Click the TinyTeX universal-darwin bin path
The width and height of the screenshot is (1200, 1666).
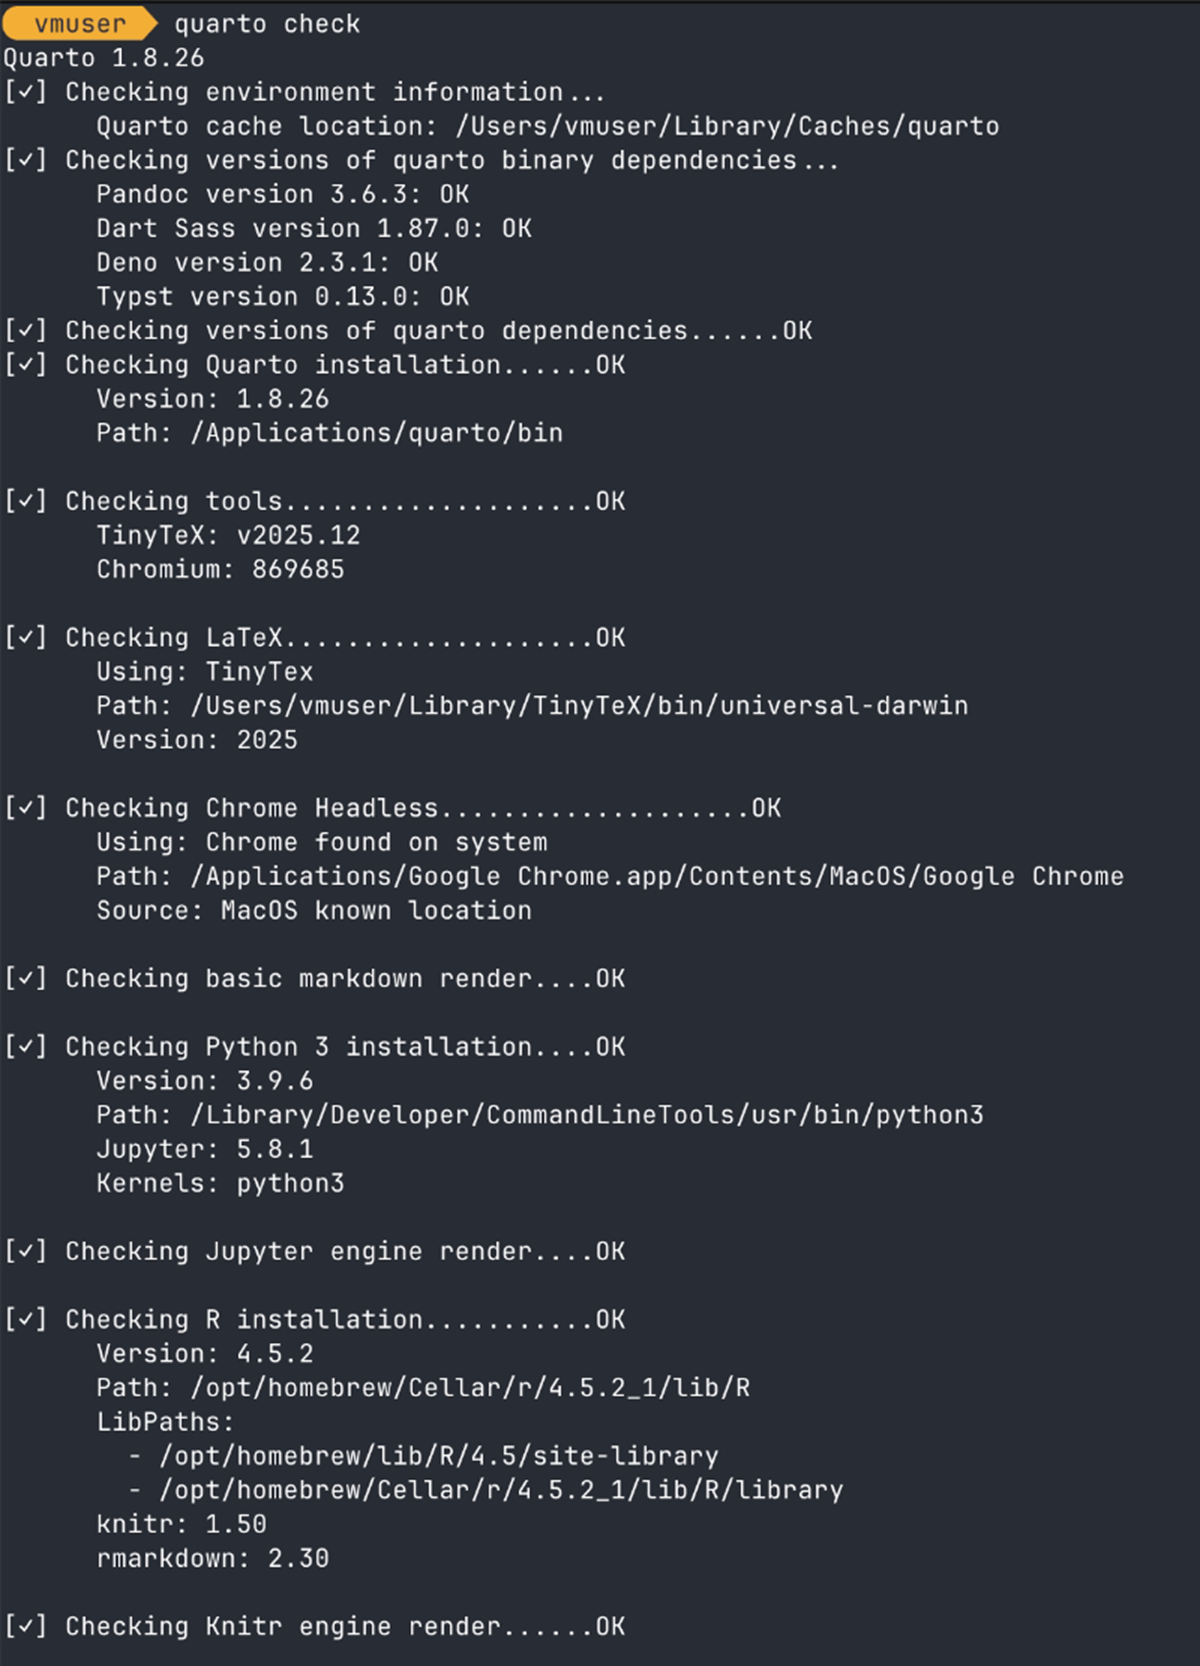pos(579,706)
